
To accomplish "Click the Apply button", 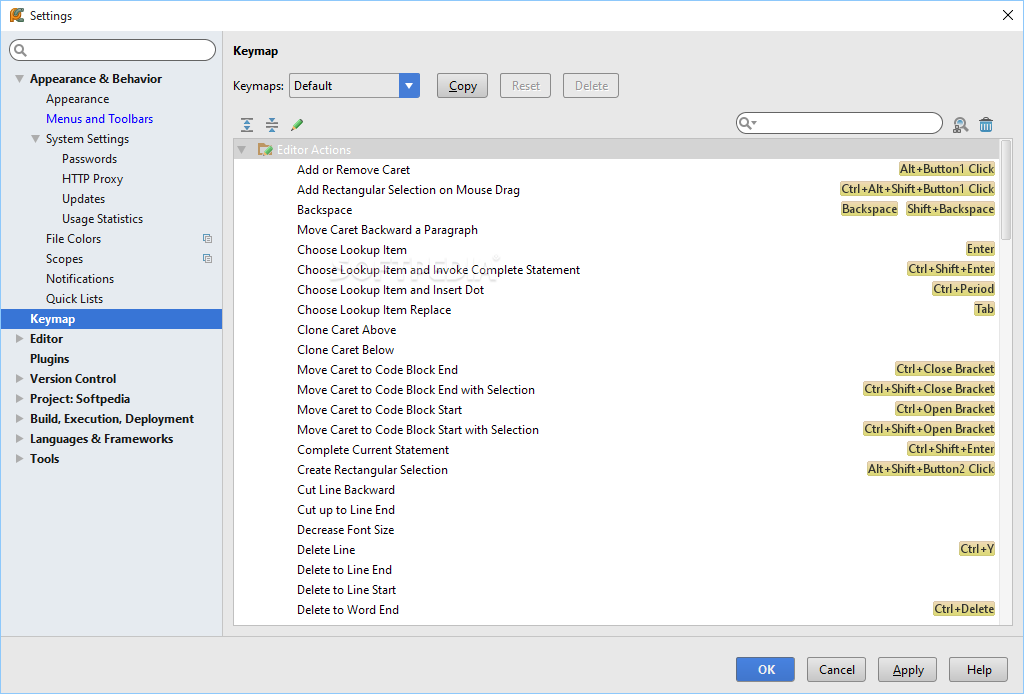I will (x=908, y=670).
